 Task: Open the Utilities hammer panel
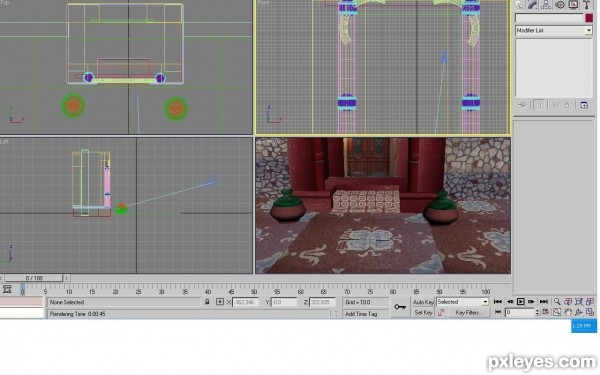point(587,4)
